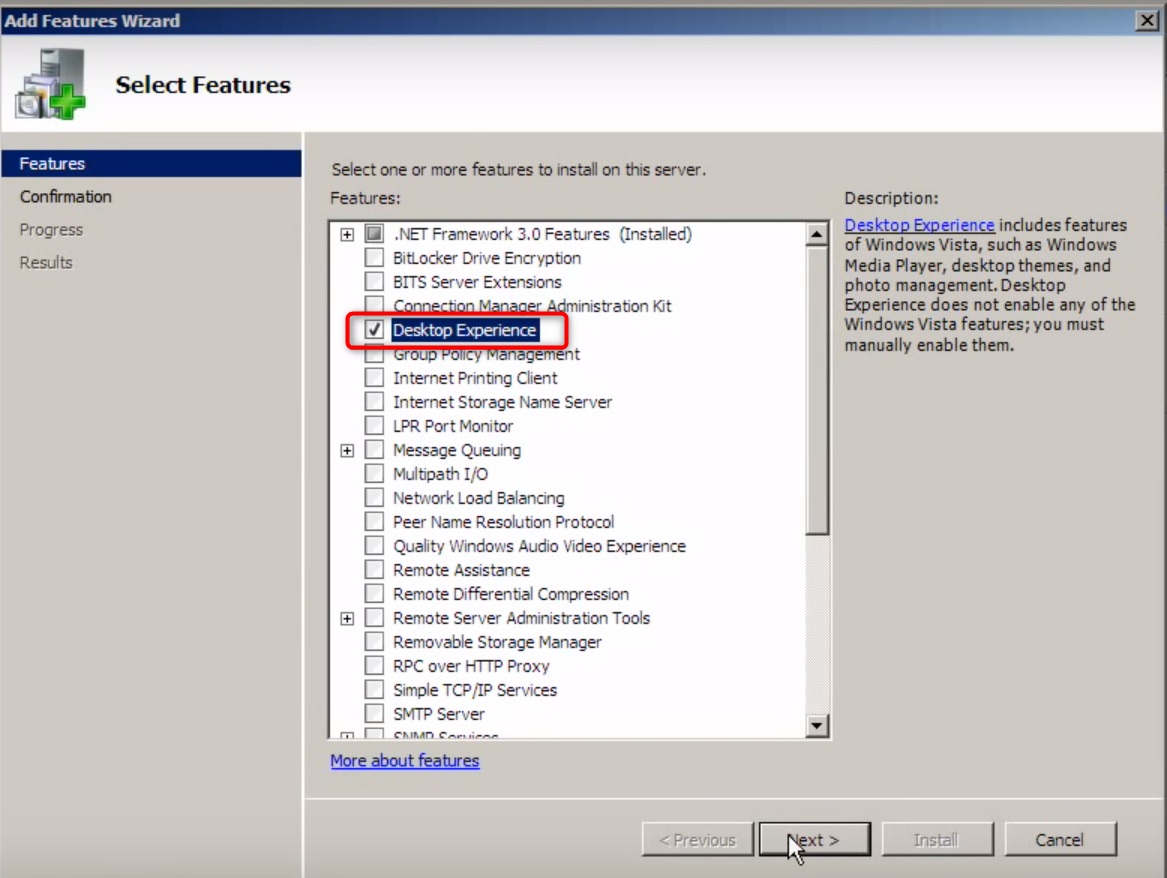Close the Add Features Wizard window
1167x878 pixels.
pyautogui.click(x=1147, y=20)
